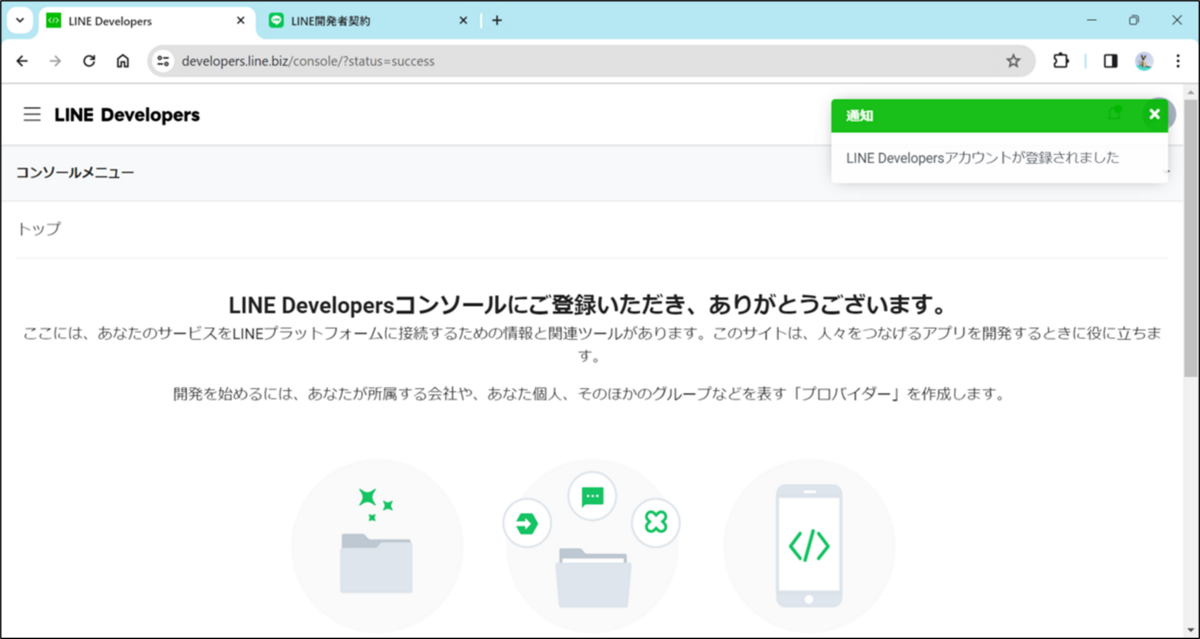Open the hamburger menu beside LINE Developers

(x=32, y=115)
